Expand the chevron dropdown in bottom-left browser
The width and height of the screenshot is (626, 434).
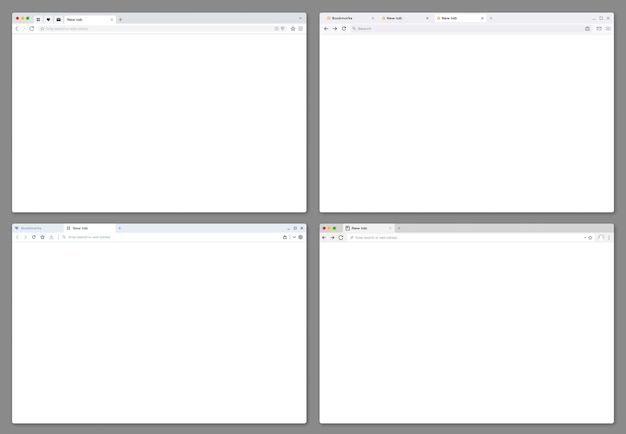tap(294, 237)
